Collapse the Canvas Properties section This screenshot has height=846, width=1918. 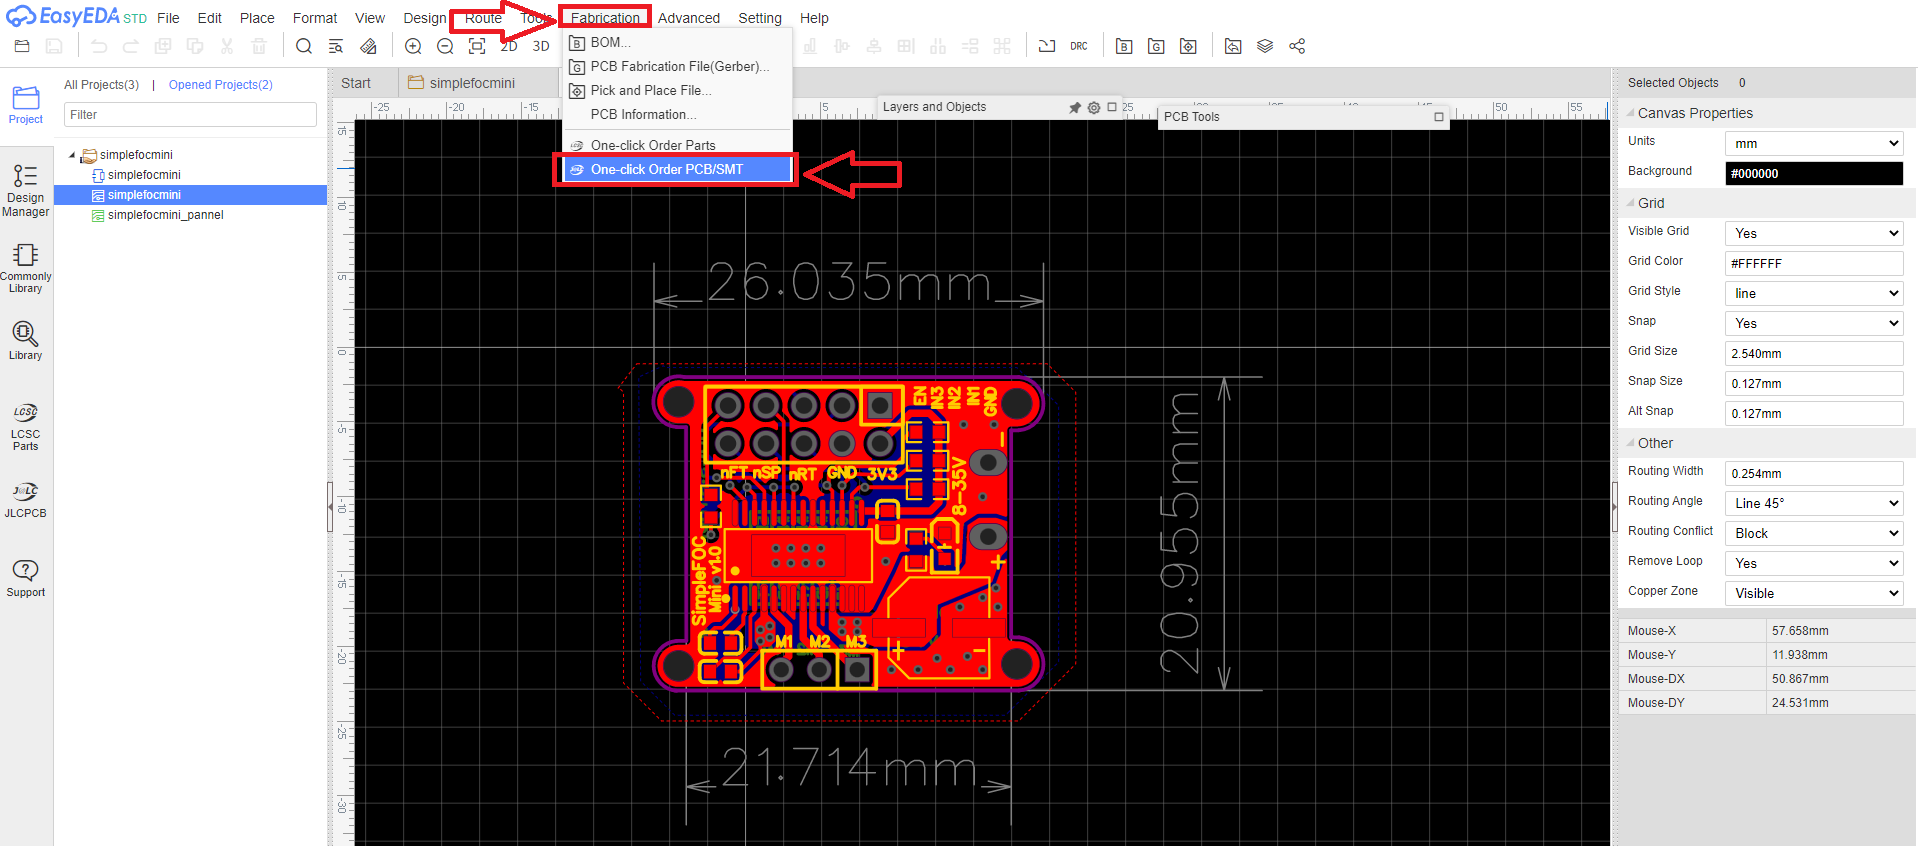(x=1631, y=113)
